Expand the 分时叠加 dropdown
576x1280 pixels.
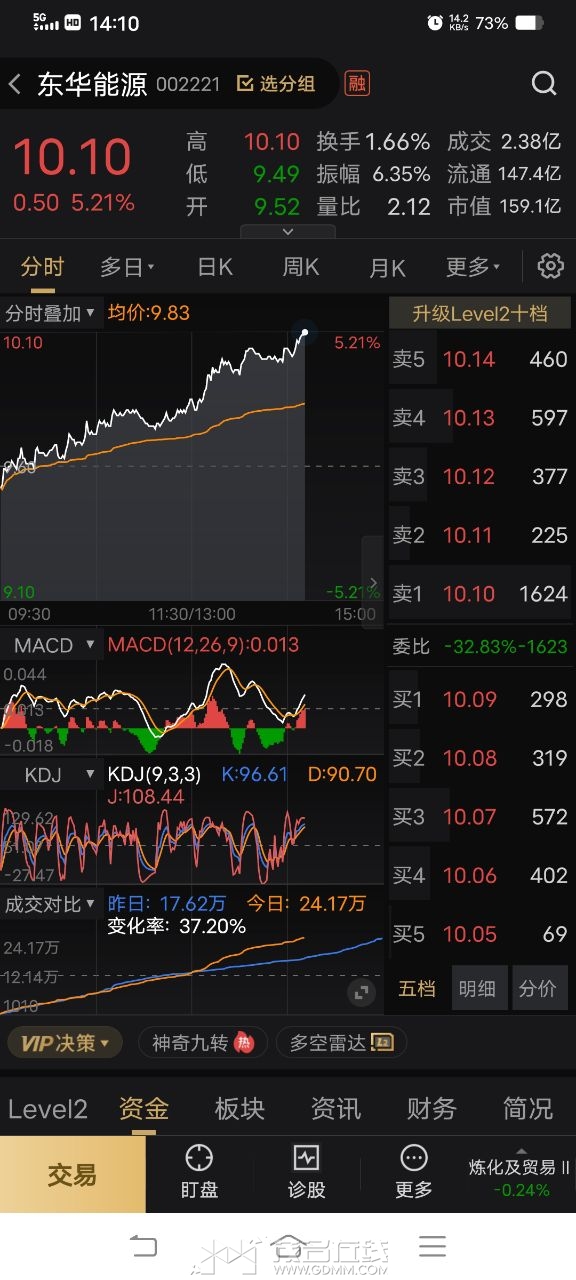click(50, 313)
